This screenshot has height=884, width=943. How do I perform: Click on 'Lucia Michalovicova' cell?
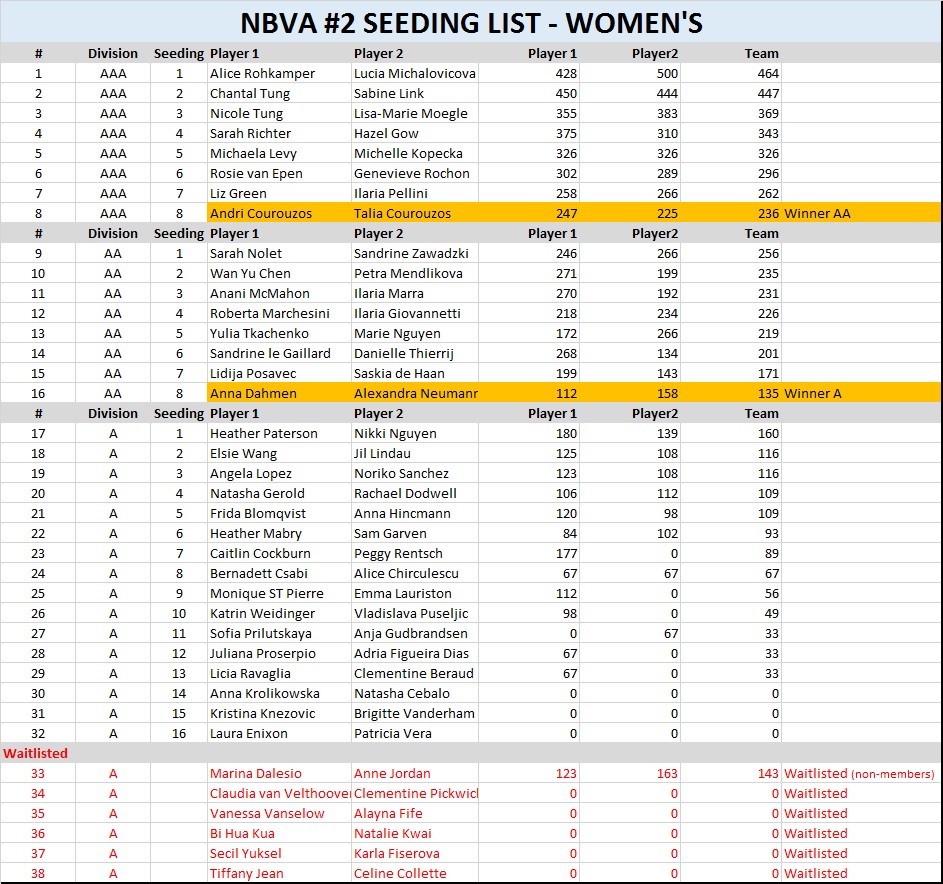pos(415,73)
